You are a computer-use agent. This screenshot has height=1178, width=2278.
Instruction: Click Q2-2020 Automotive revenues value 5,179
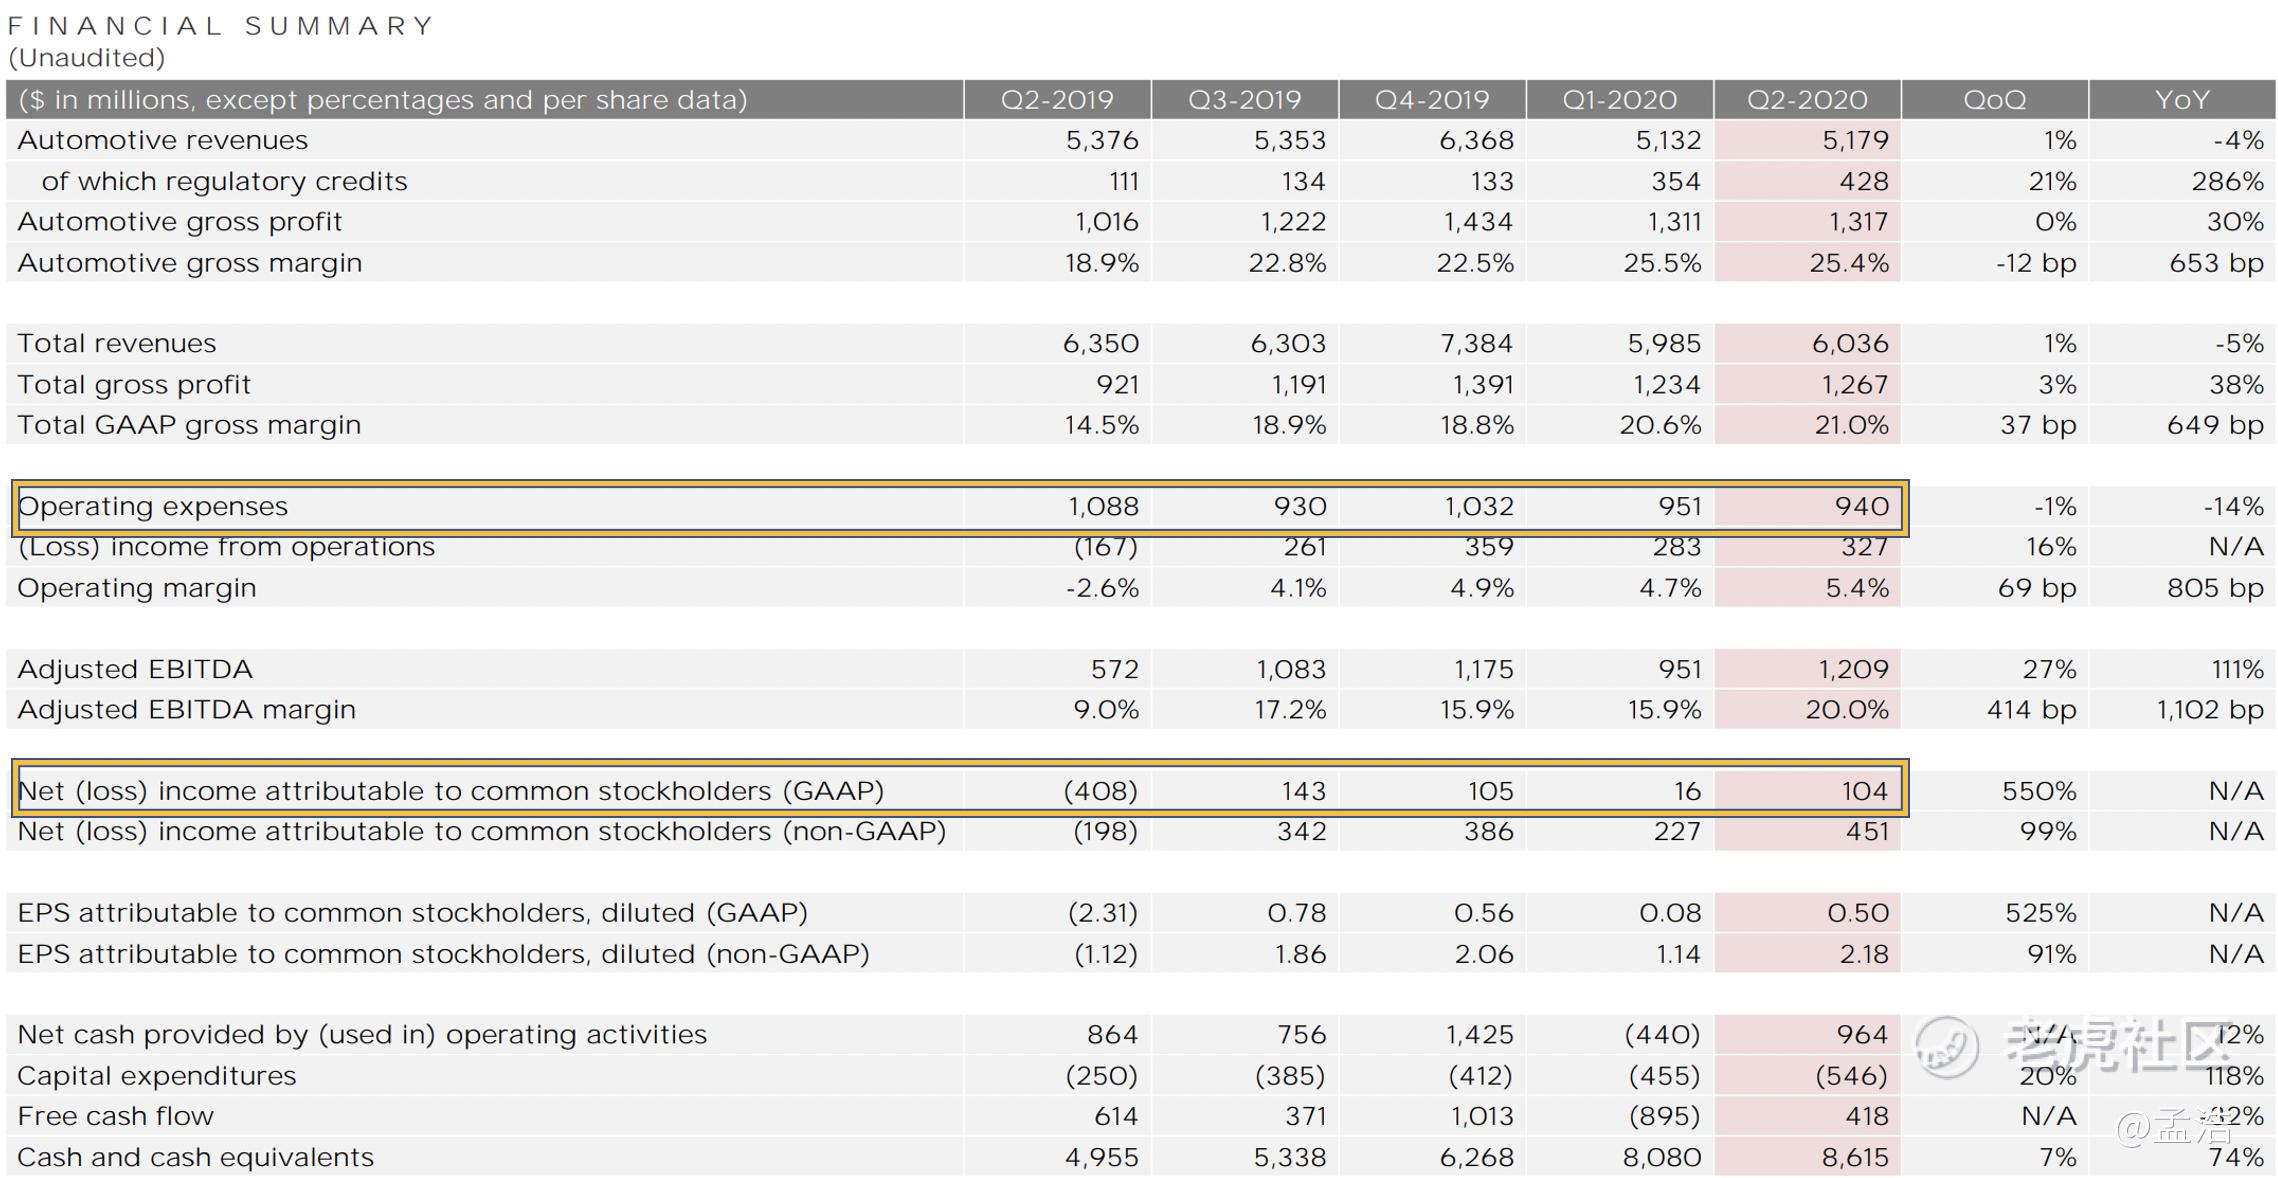click(x=1855, y=140)
